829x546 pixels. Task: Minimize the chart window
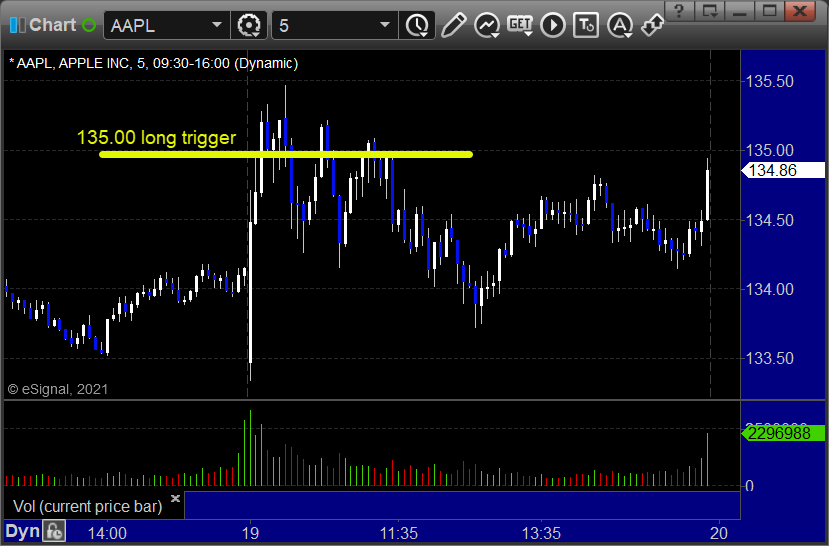(740, 10)
